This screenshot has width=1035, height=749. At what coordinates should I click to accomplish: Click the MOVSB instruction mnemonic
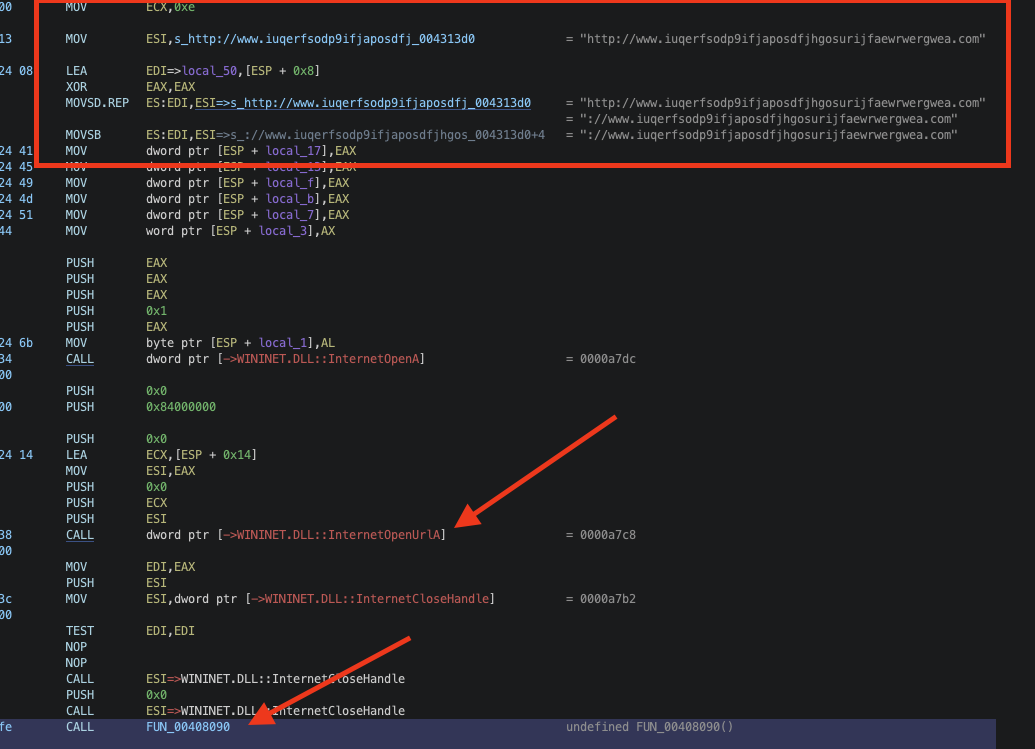(x=83, y=135)
